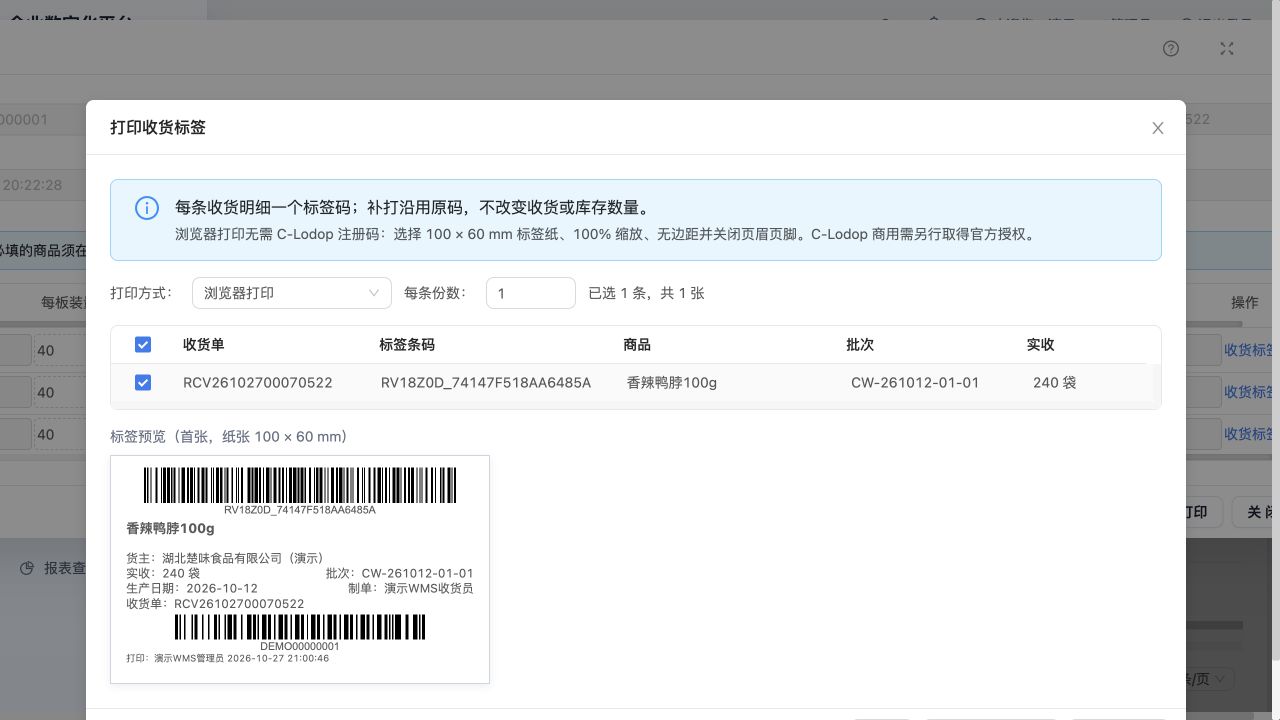Click the 商品 column header
The height and width of the screenshot is (720, 1280).
[637, 344]
